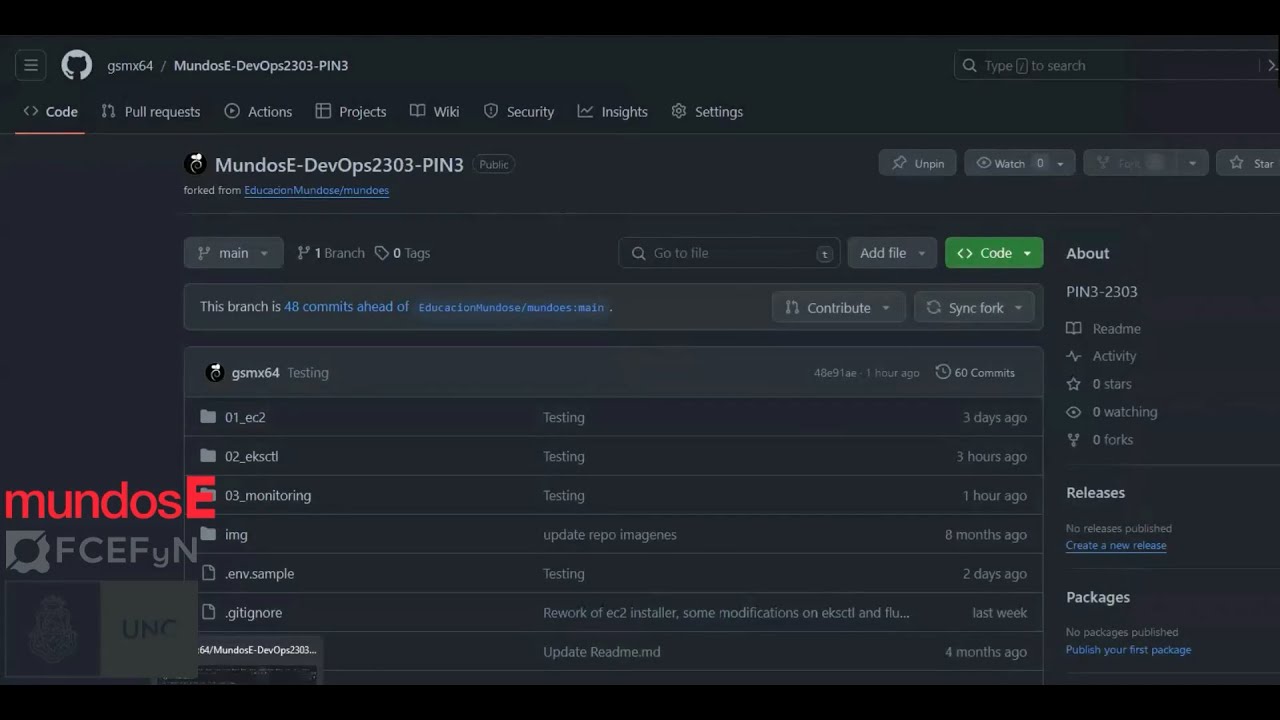Open the EducacionMundose/mundoes fork source link
The width and height of the screenshot is (1280, 720).
316,190
